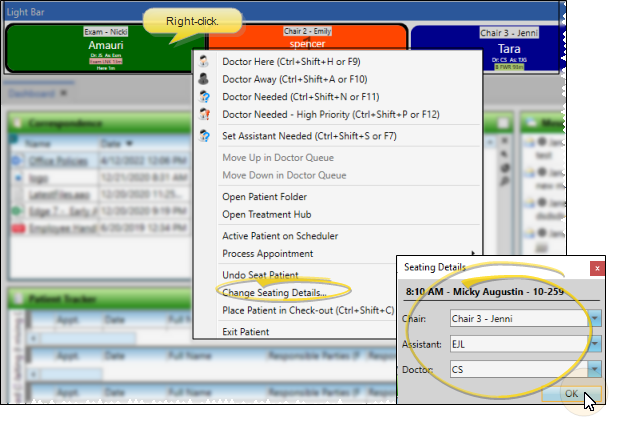Click the Set Assistant Needed icon
Screen dimensions: 618x426
click(x=205, y=137)
